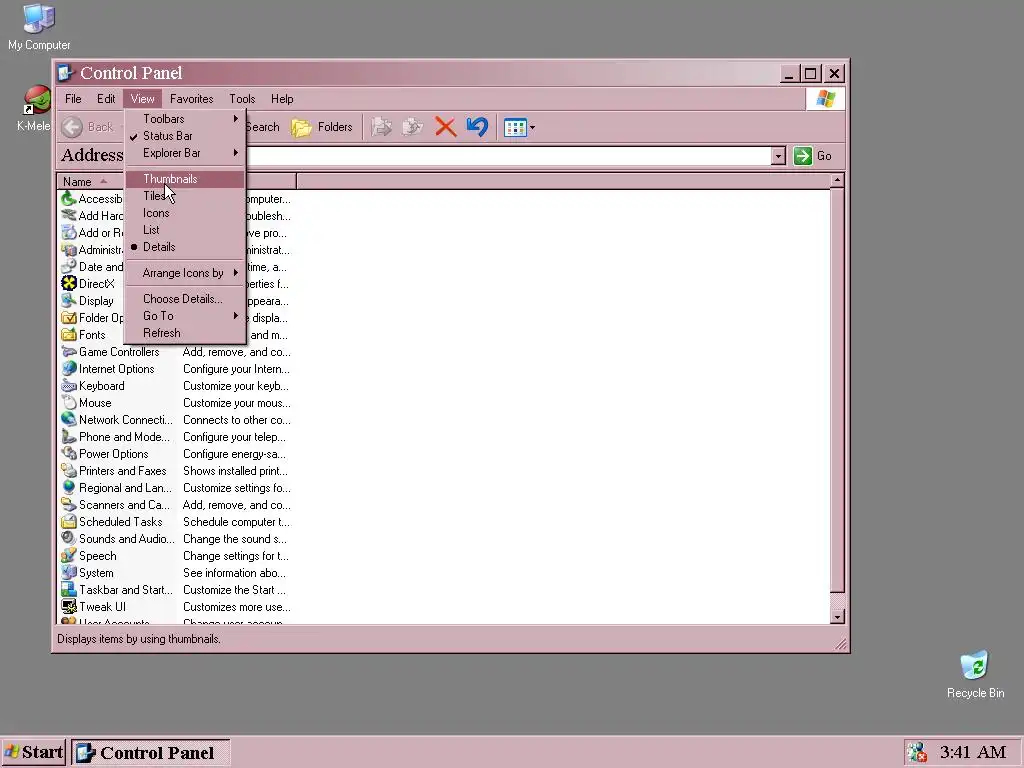Click the Mouse item icon
This screenshot has width=1024, height=768.
point(69,403)
